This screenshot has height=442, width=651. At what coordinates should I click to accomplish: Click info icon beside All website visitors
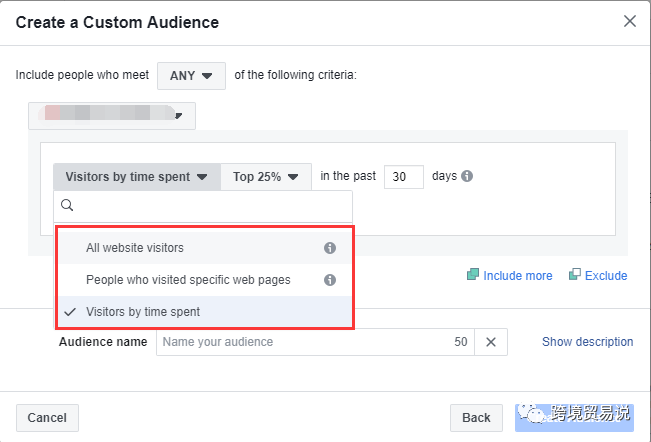coord(330,248)
